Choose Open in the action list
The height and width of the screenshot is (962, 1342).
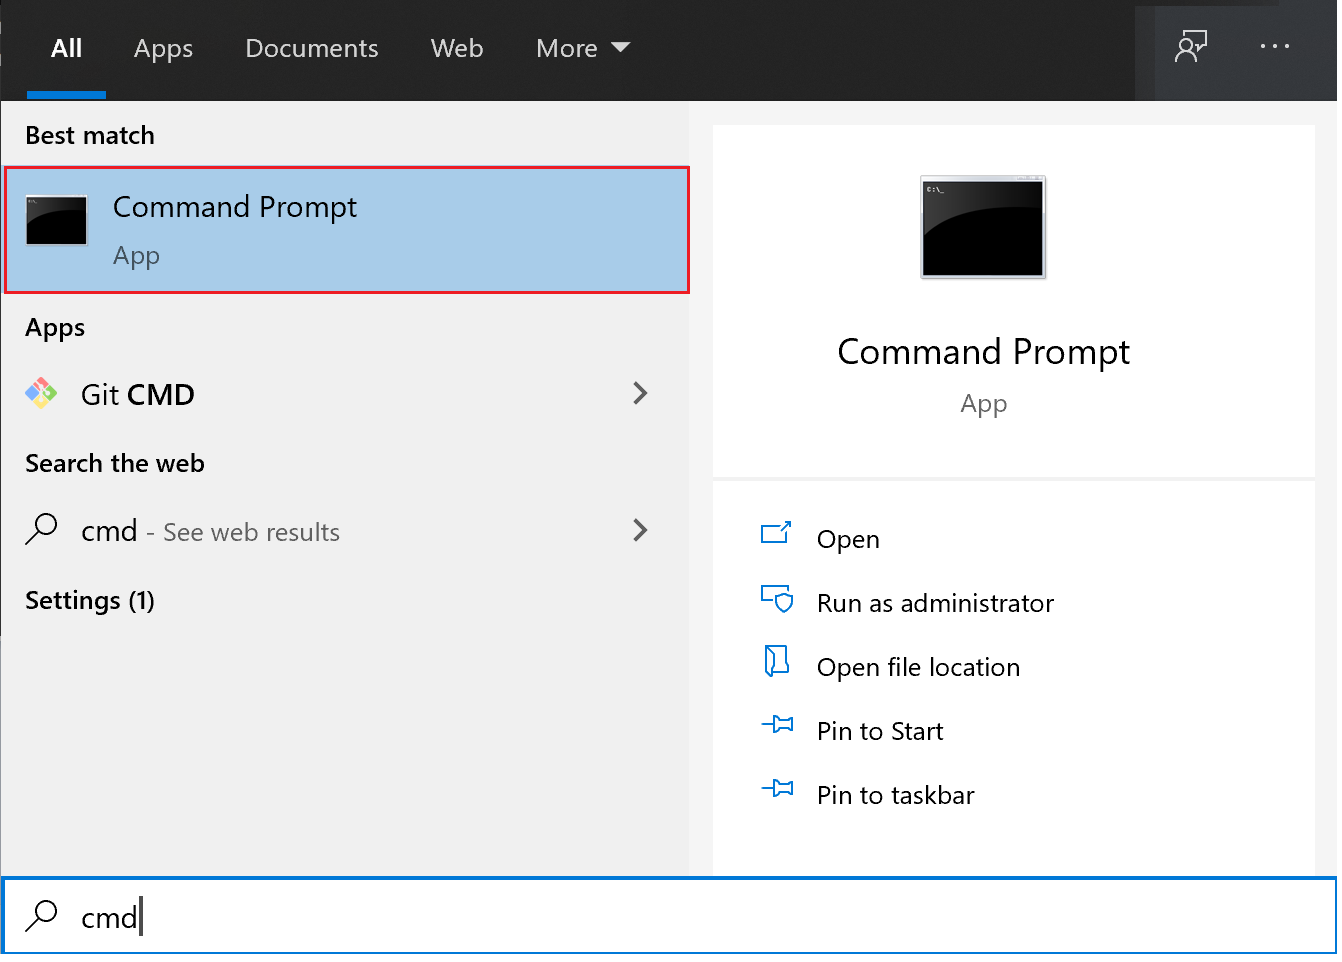point(849,539)
